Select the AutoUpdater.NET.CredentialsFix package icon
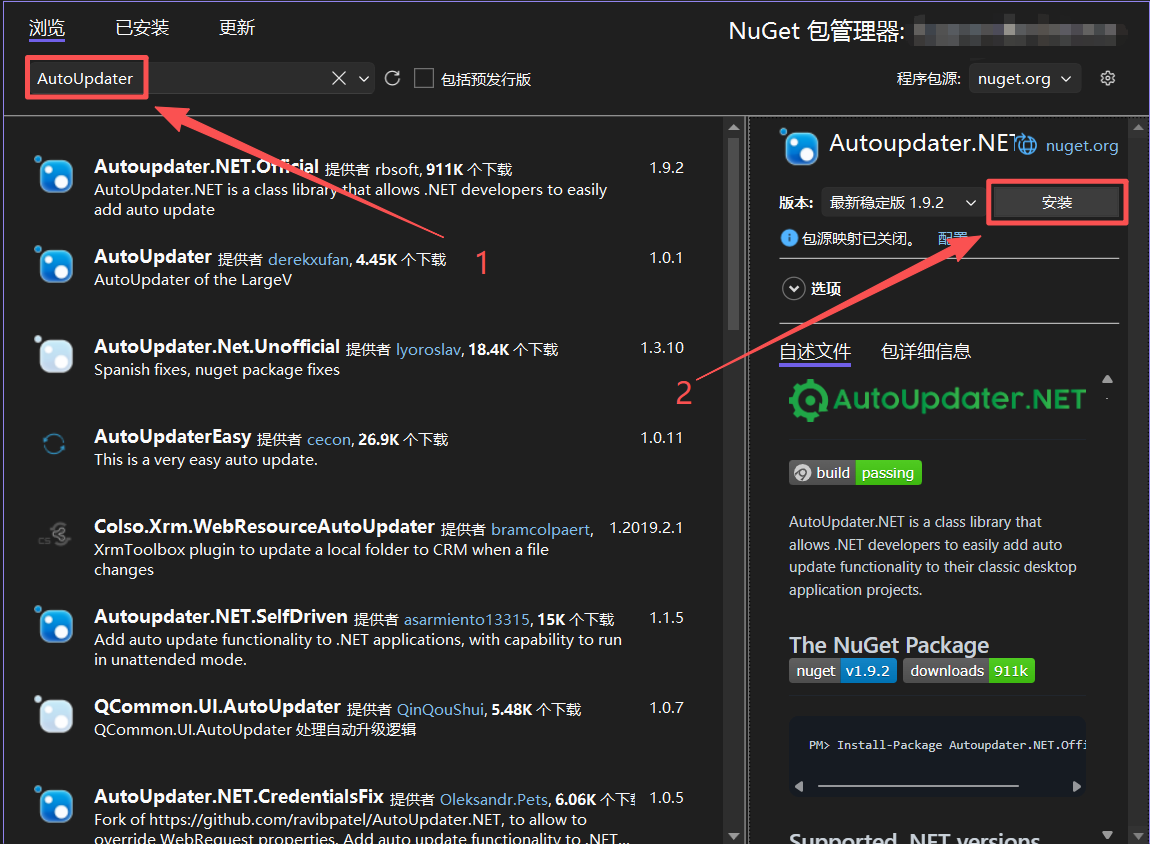This screenshot has width=1150, height=844. [x=56, y=806]
